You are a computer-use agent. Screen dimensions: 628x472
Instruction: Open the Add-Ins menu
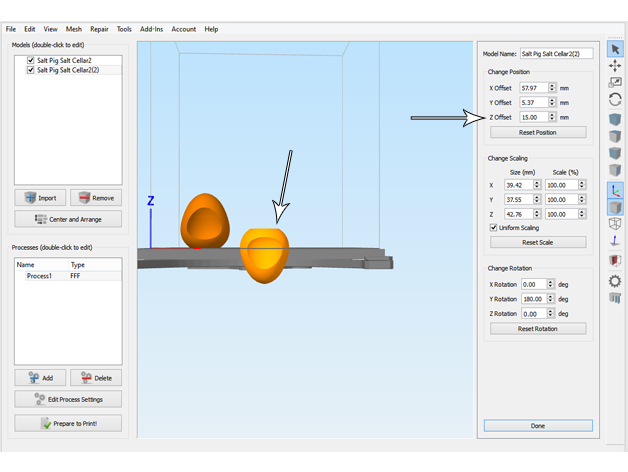pyautogui.click(x=151, y=29)
